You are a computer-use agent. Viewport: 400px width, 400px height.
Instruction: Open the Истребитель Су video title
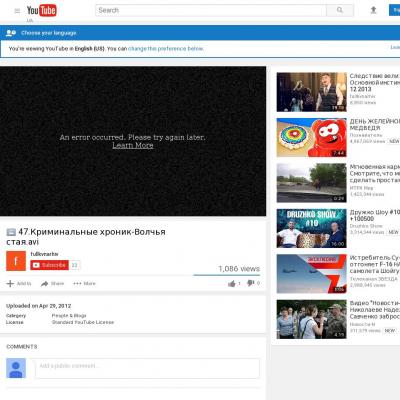point(375,264)
